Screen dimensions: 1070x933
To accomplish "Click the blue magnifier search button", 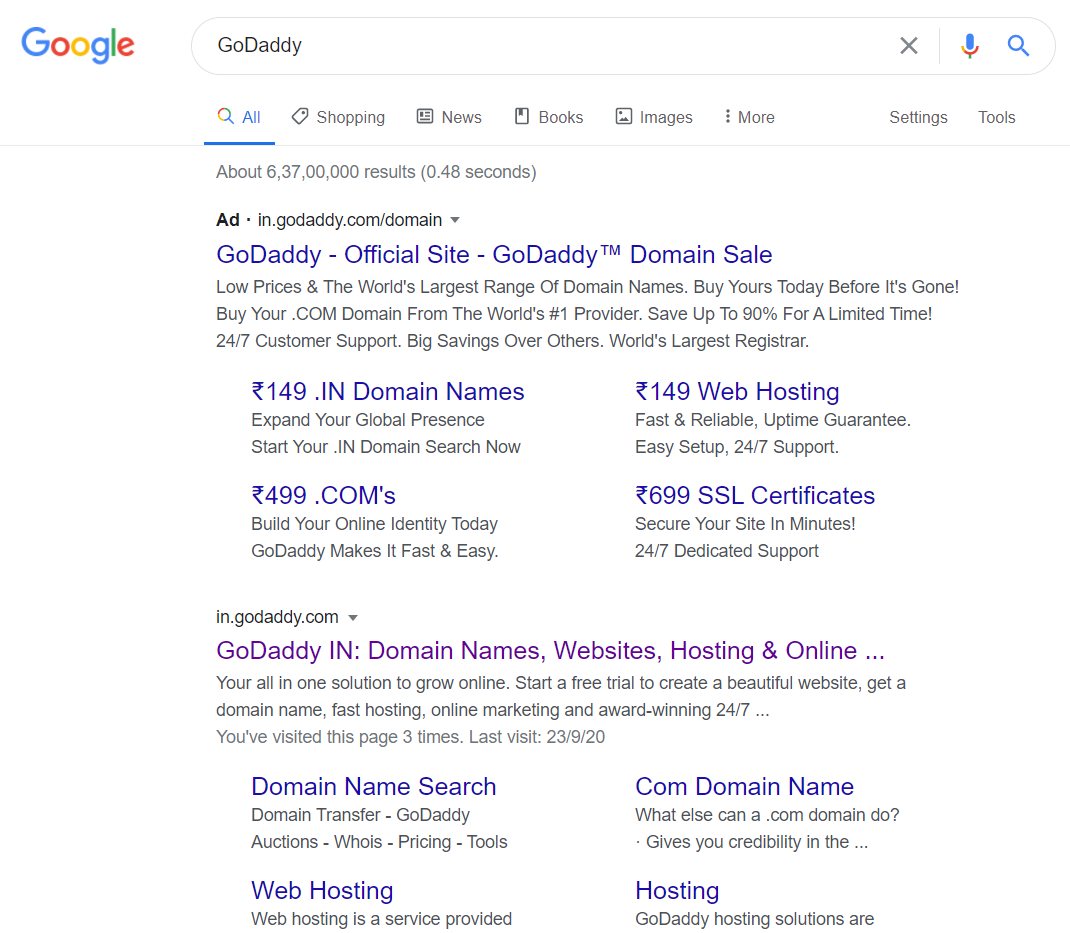I will point(1018,46).
